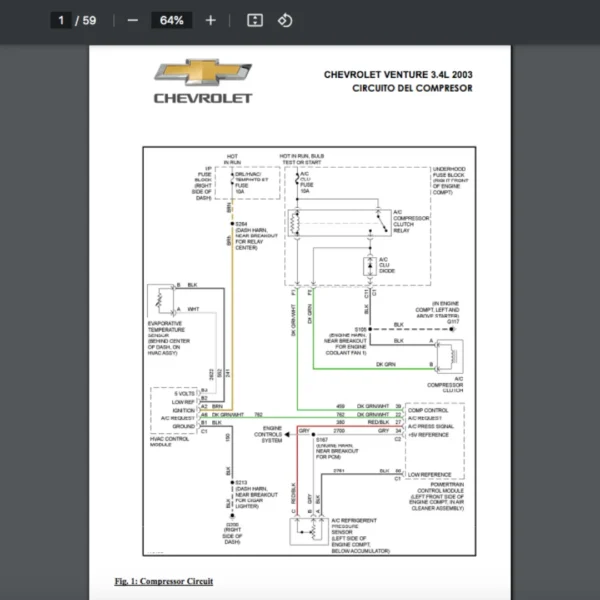Click the 'A/C COMPRESSOR CLUTCH RELAY' label
This screenshot has height=600, width=600.
pyautogui.click(x=411, y=221)
